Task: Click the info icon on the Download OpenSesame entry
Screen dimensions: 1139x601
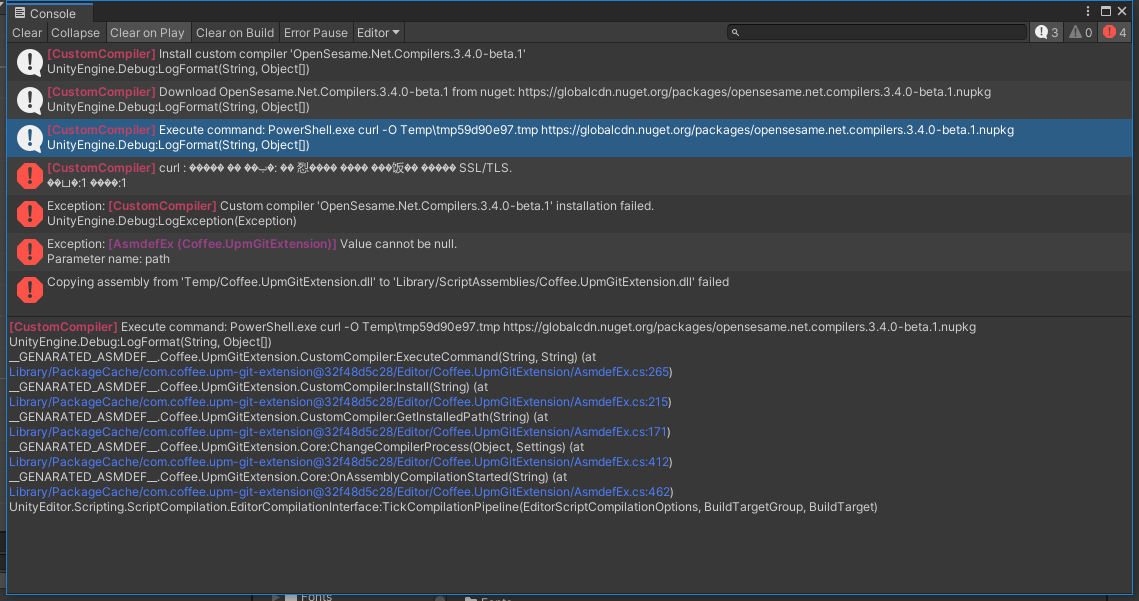Action: tap(29, 99)
